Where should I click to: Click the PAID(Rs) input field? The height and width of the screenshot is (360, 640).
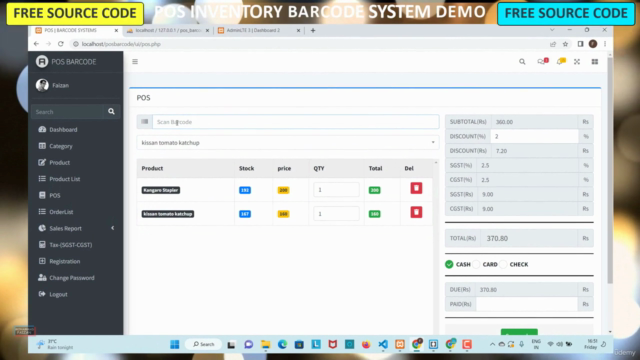tap(527, 304)
